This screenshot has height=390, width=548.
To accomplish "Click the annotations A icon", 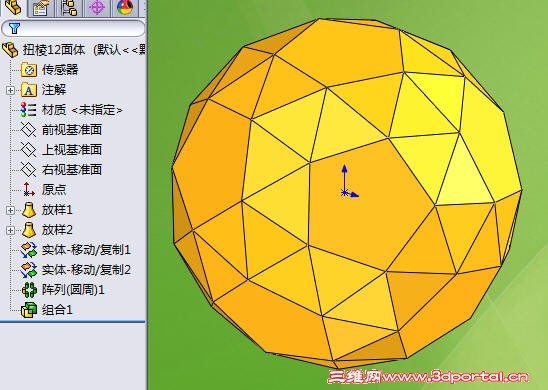I will click(x=29, y=90).
